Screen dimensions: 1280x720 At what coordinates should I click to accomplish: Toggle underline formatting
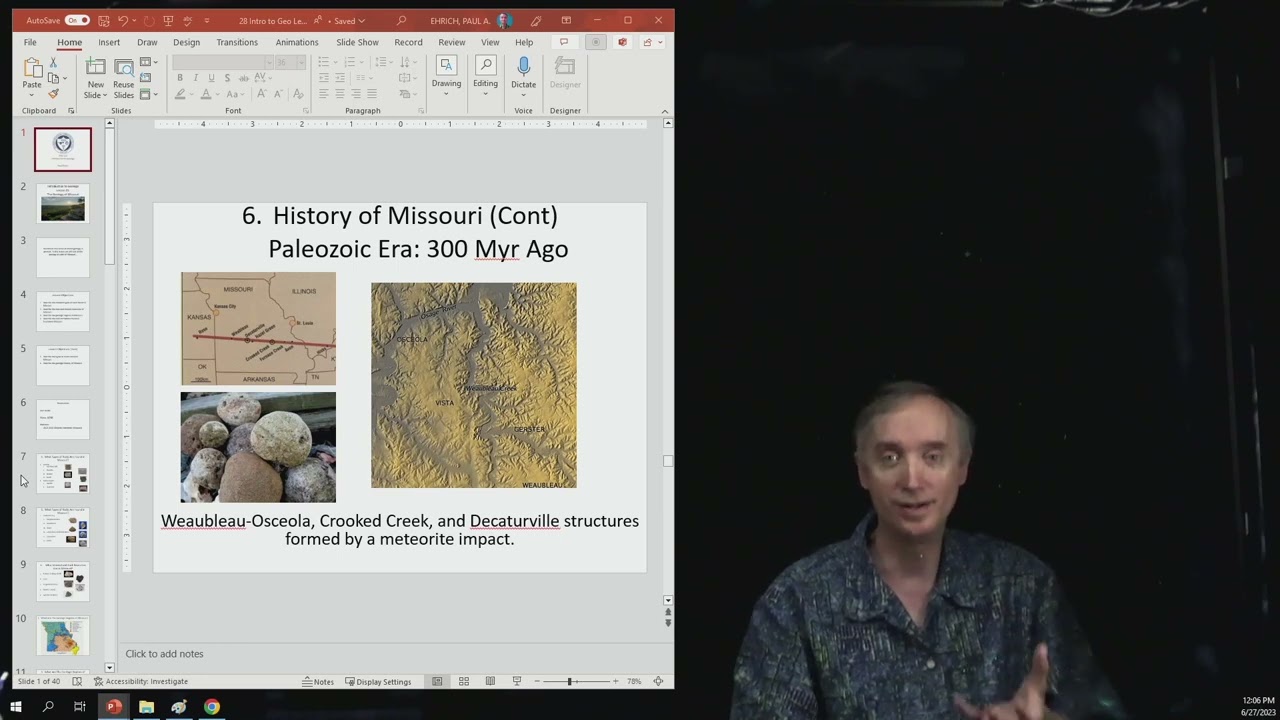coord(211,78)
